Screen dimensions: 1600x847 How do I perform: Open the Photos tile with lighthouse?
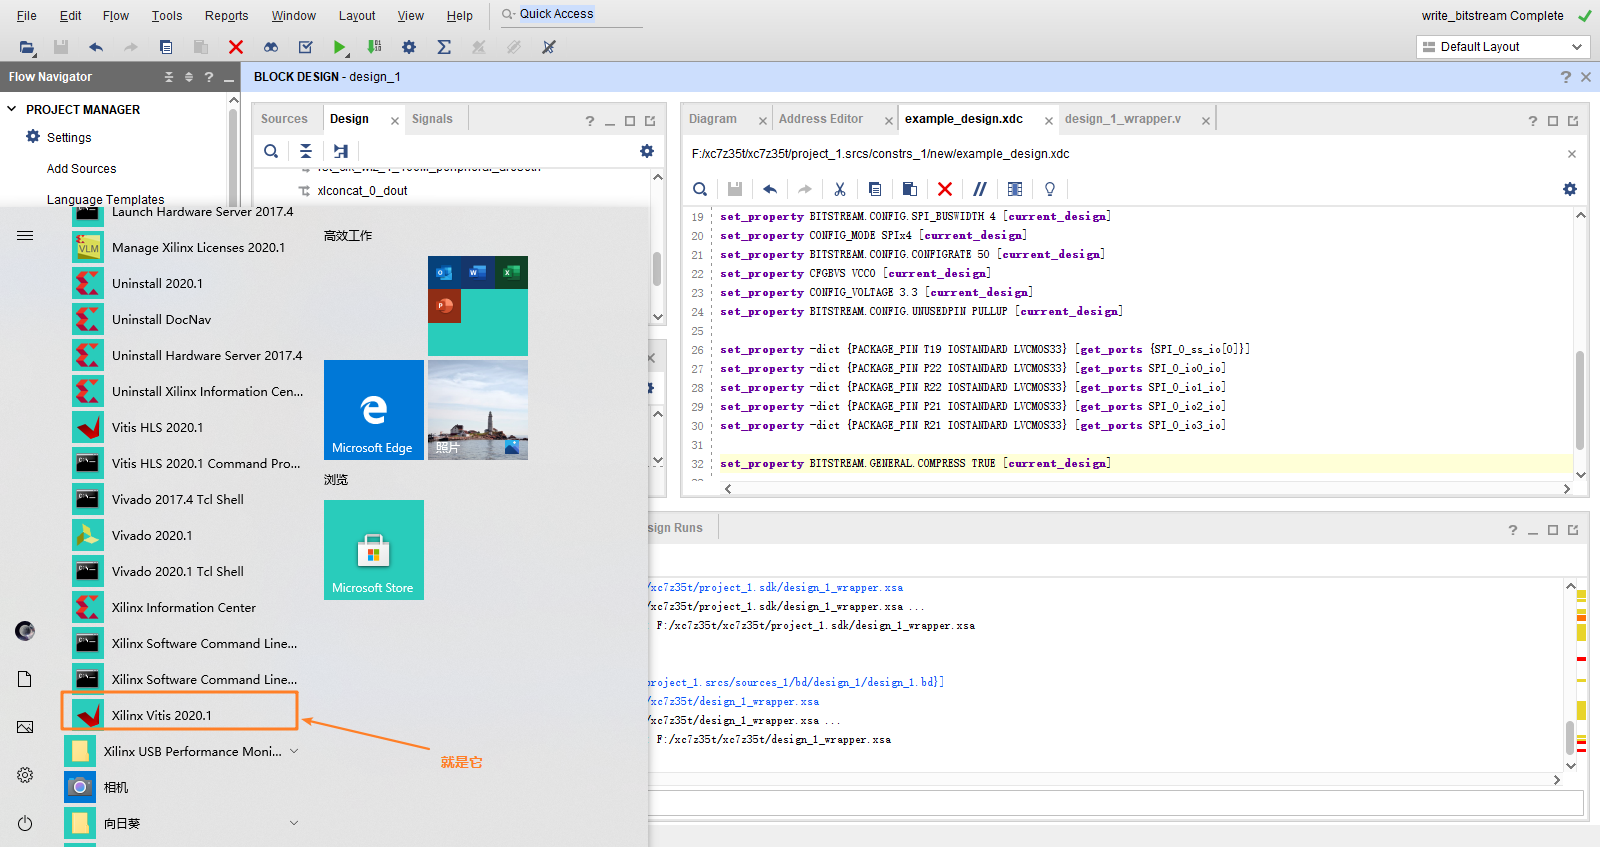[478, 410]
